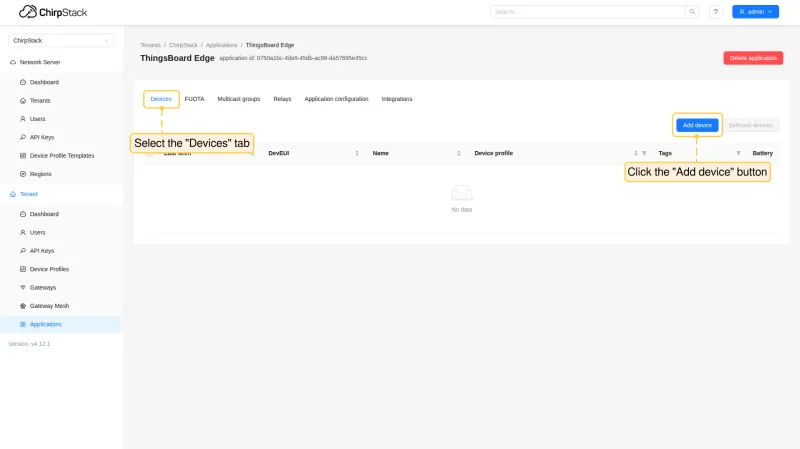The width and height of the screenshot is (800, 449).
Task: Filter the Tags column
Action: (x=738, y=153)
